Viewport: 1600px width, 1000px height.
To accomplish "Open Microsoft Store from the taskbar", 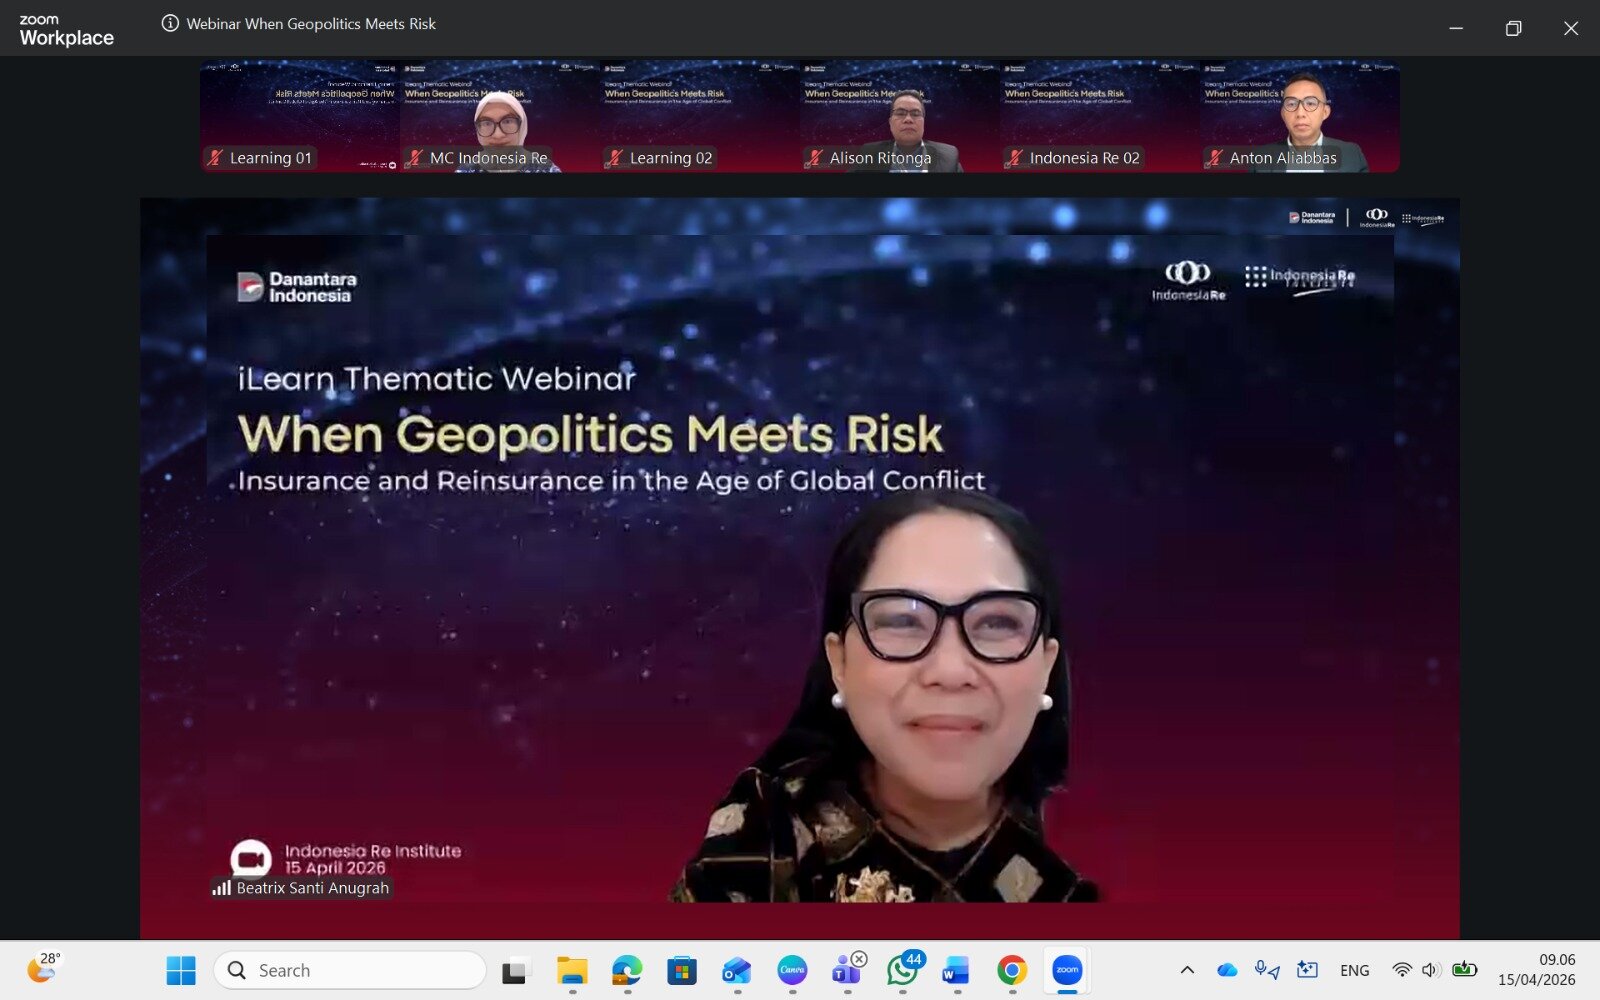I will point(682,970).
